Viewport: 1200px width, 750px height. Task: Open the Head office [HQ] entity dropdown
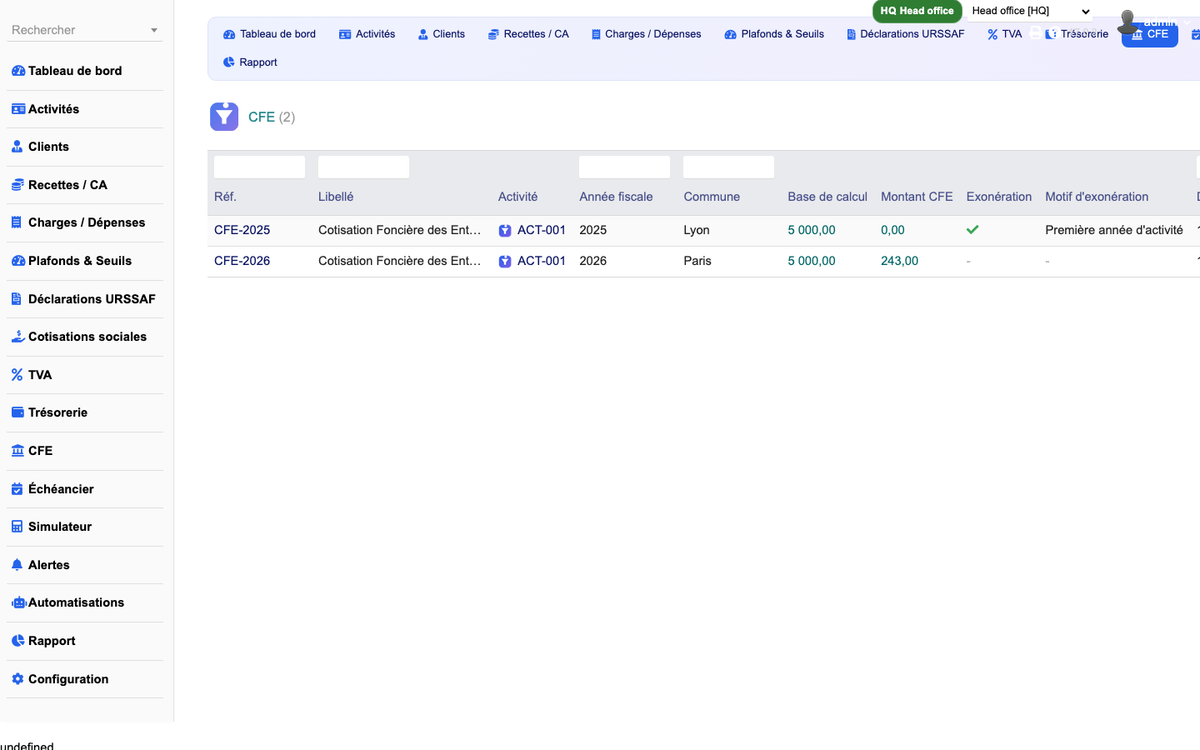(x=1030, y=11)
